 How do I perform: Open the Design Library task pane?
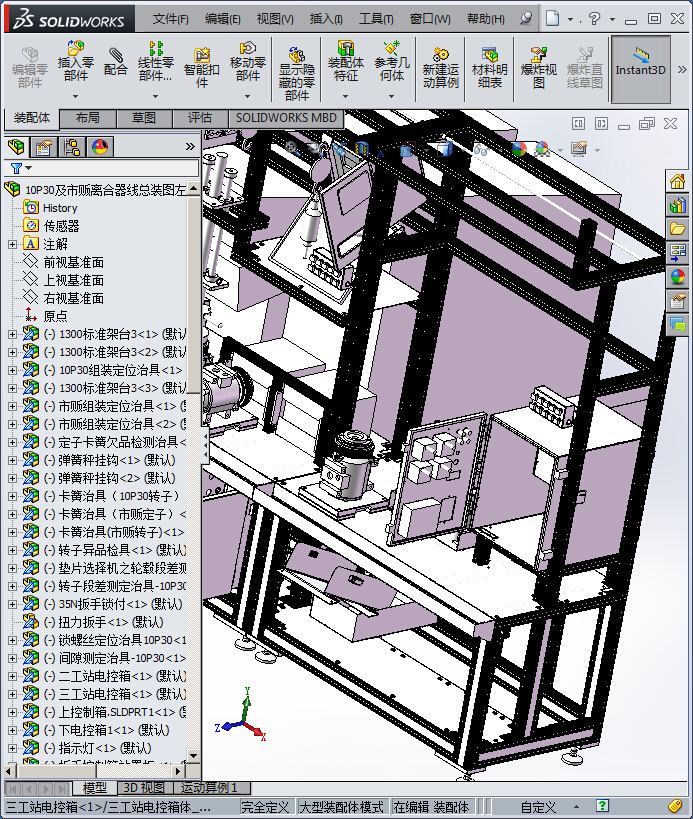pyautogui.click(x=677, y=205)
